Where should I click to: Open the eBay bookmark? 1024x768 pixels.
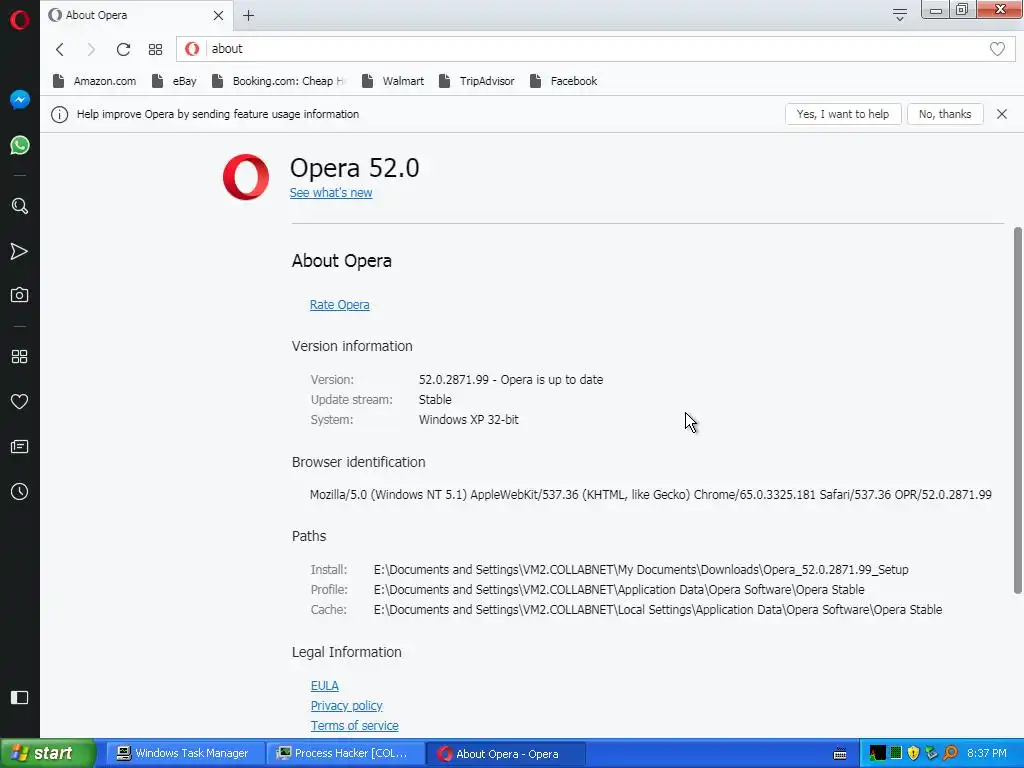(x=174, y=81)
